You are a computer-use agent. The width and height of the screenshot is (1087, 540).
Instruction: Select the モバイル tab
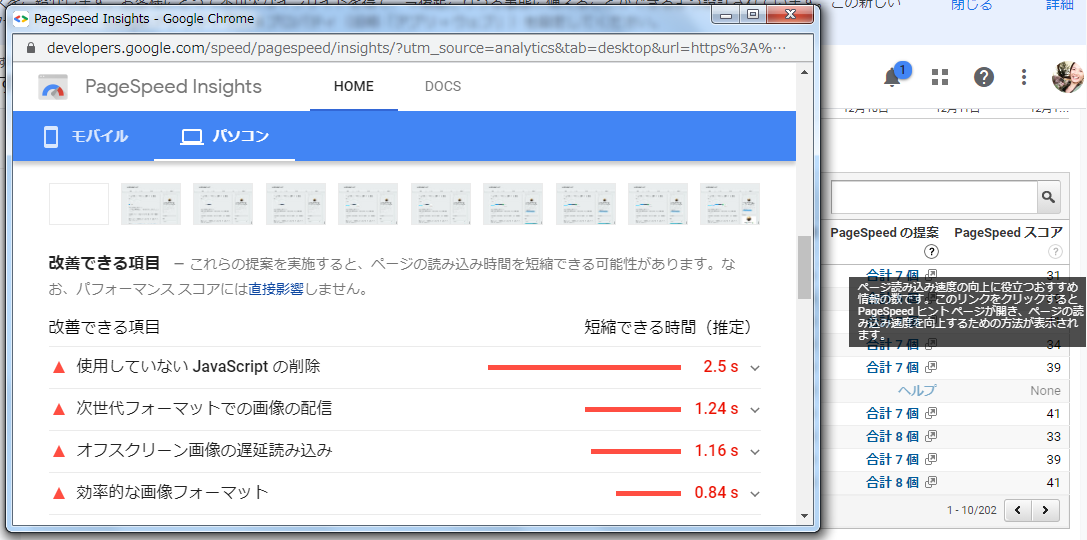pos(87,137)
